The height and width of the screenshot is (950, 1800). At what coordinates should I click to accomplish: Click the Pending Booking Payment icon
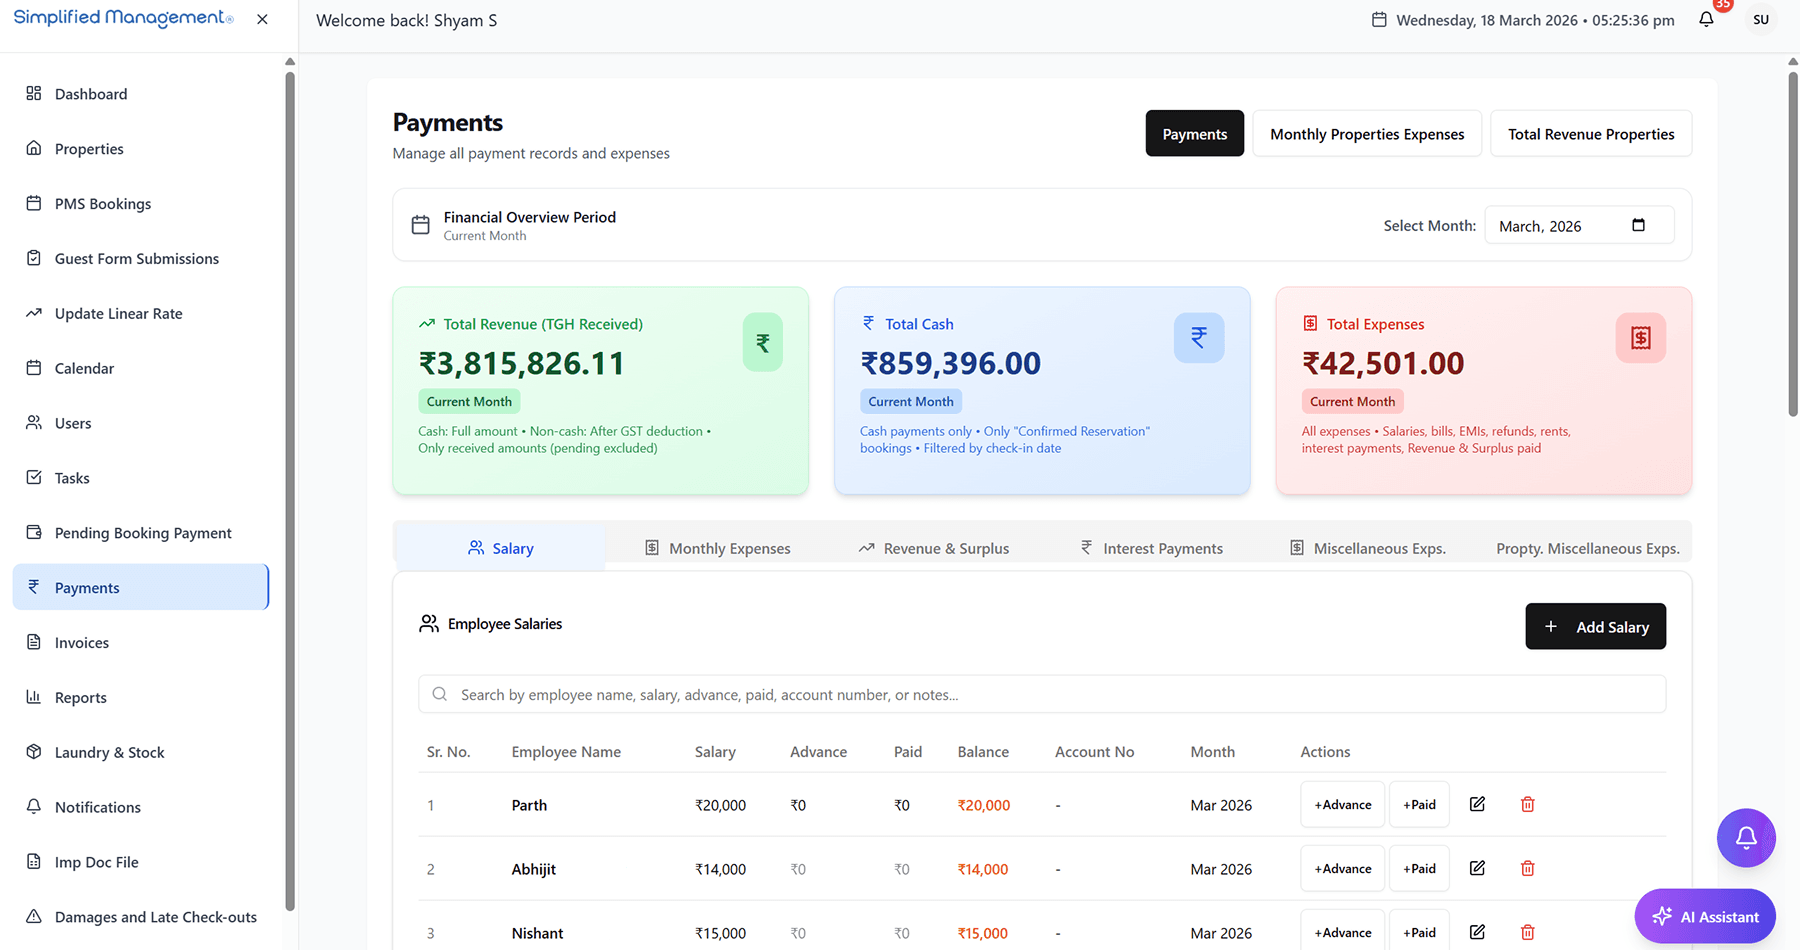(34, 532)
